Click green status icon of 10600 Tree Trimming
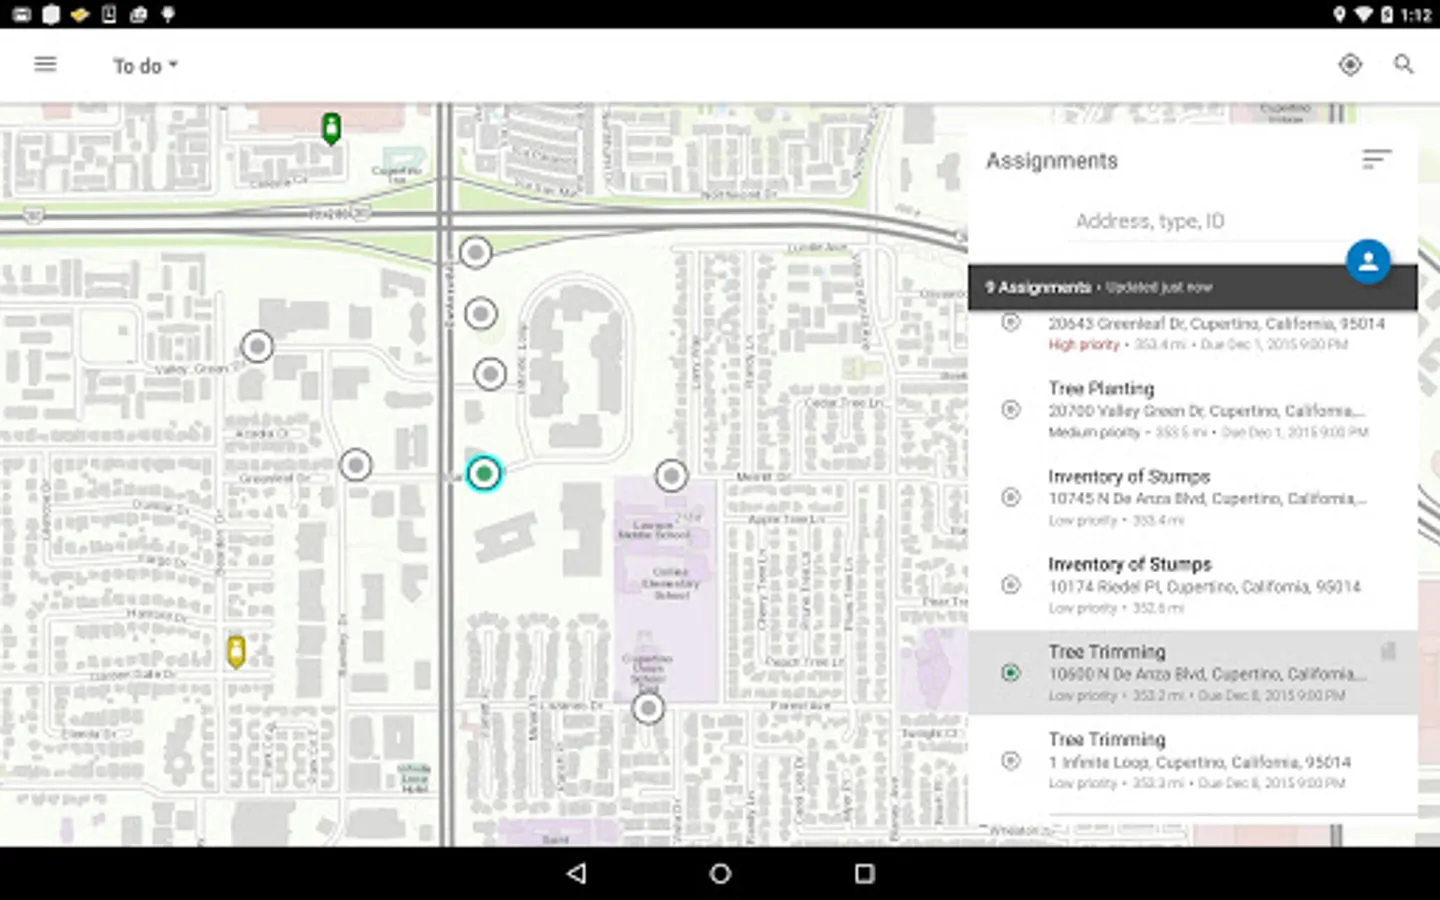 tap(1011, 673)
